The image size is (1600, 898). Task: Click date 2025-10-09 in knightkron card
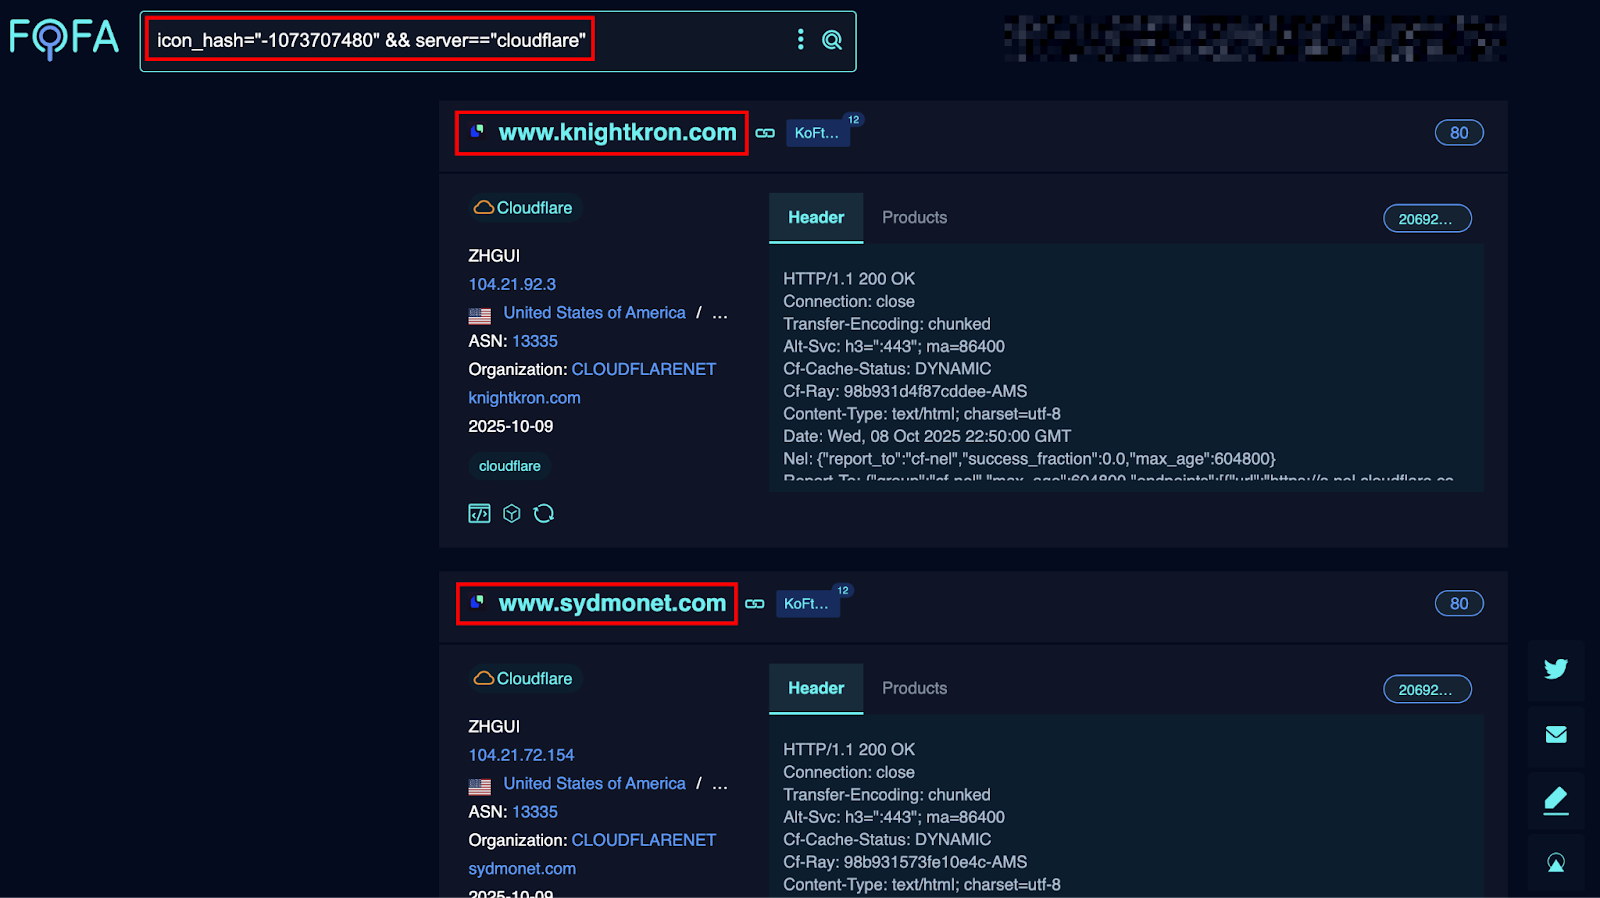pos(510,426)
